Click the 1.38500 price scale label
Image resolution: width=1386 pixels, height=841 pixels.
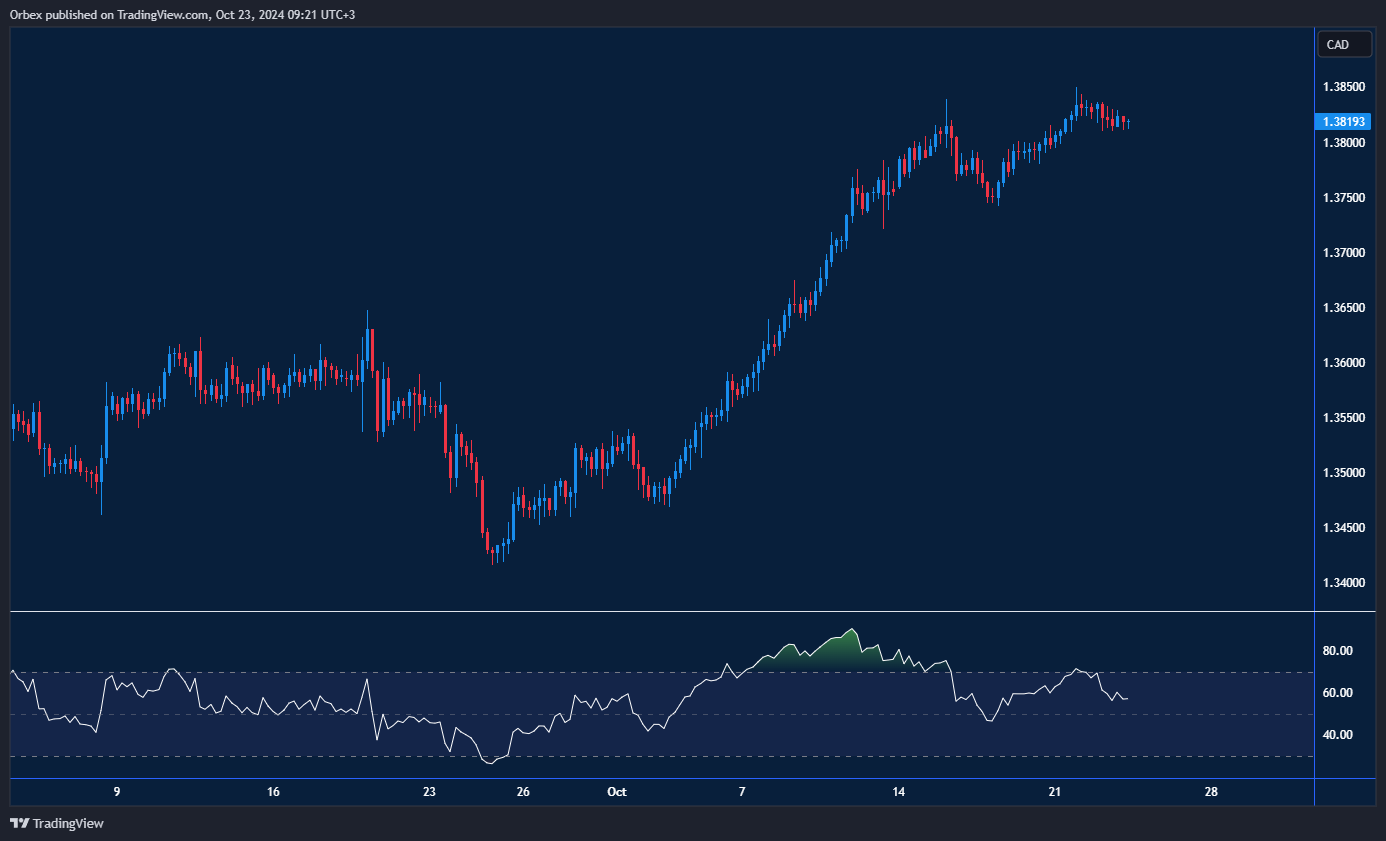click(1344, 88)
